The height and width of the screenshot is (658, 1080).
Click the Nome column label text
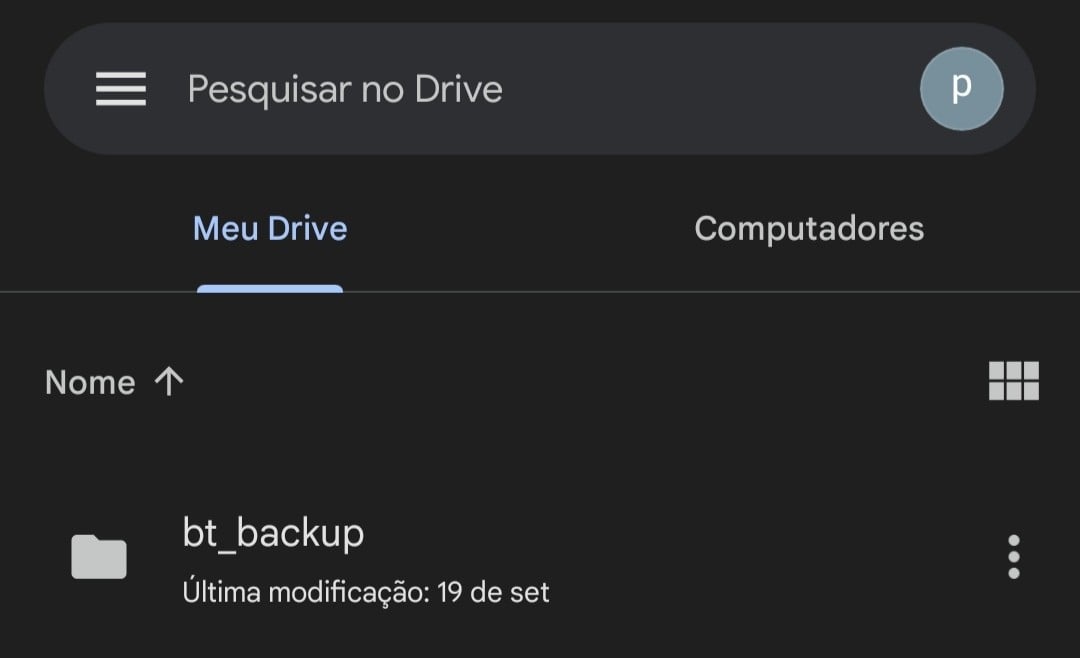click(90, 382)
